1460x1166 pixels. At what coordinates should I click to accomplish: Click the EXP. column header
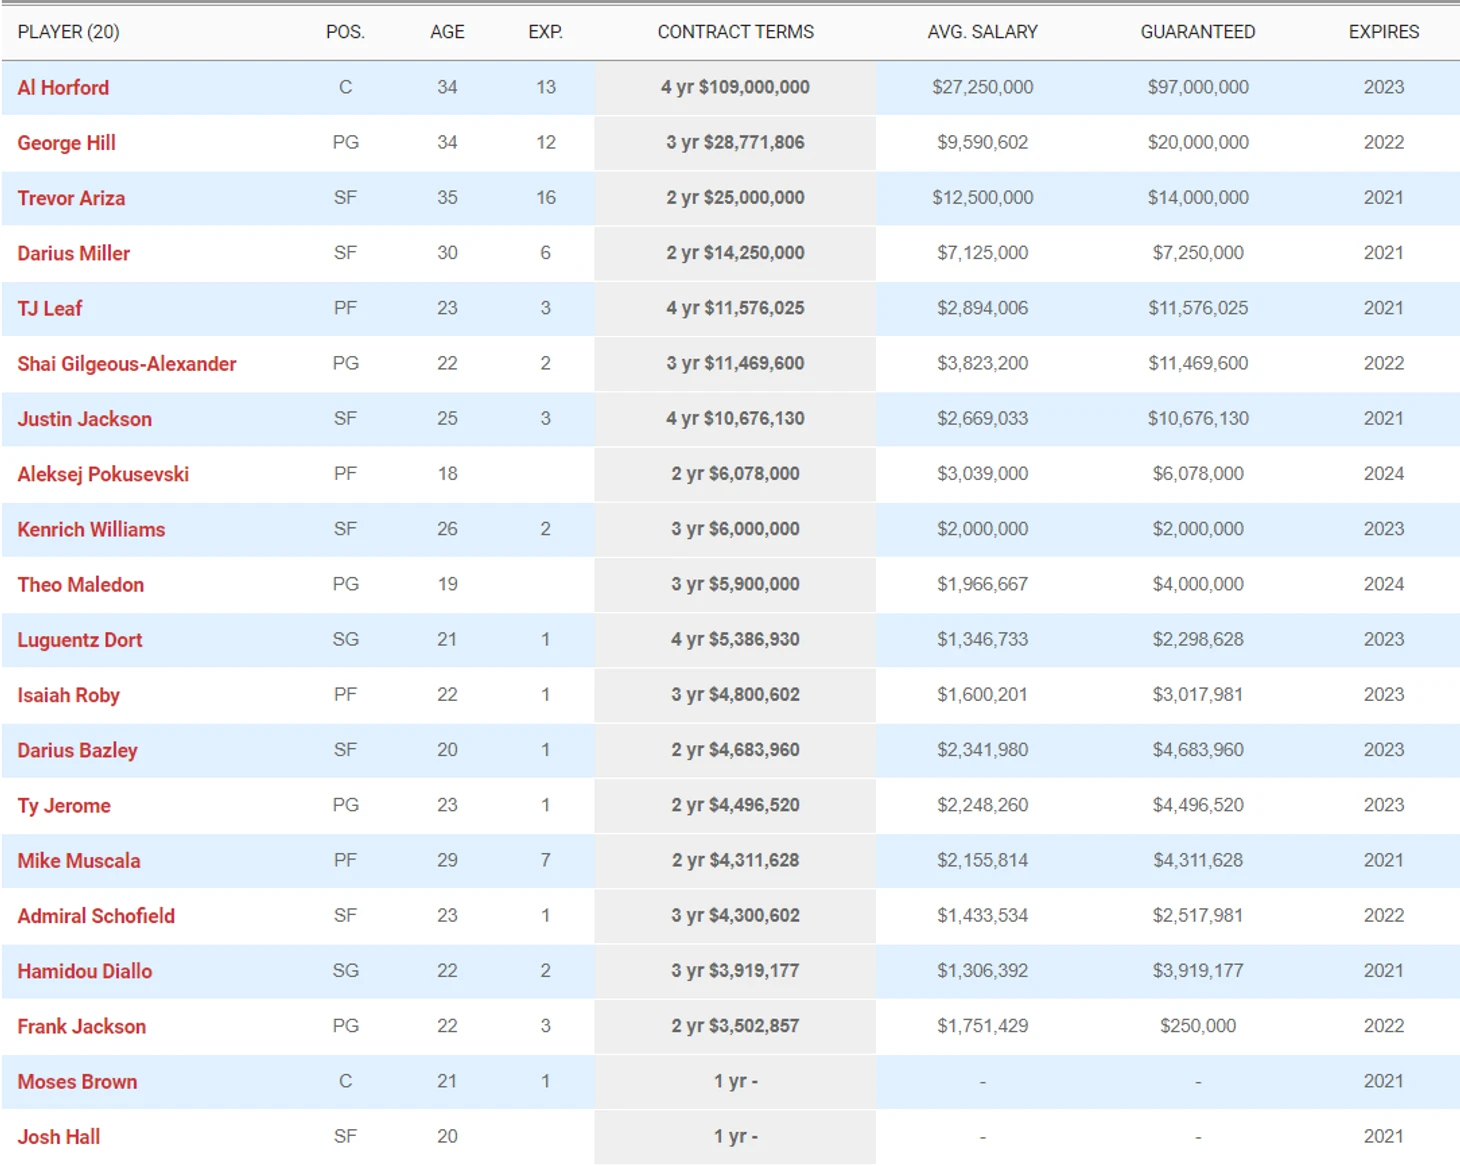tap(545, 32)
